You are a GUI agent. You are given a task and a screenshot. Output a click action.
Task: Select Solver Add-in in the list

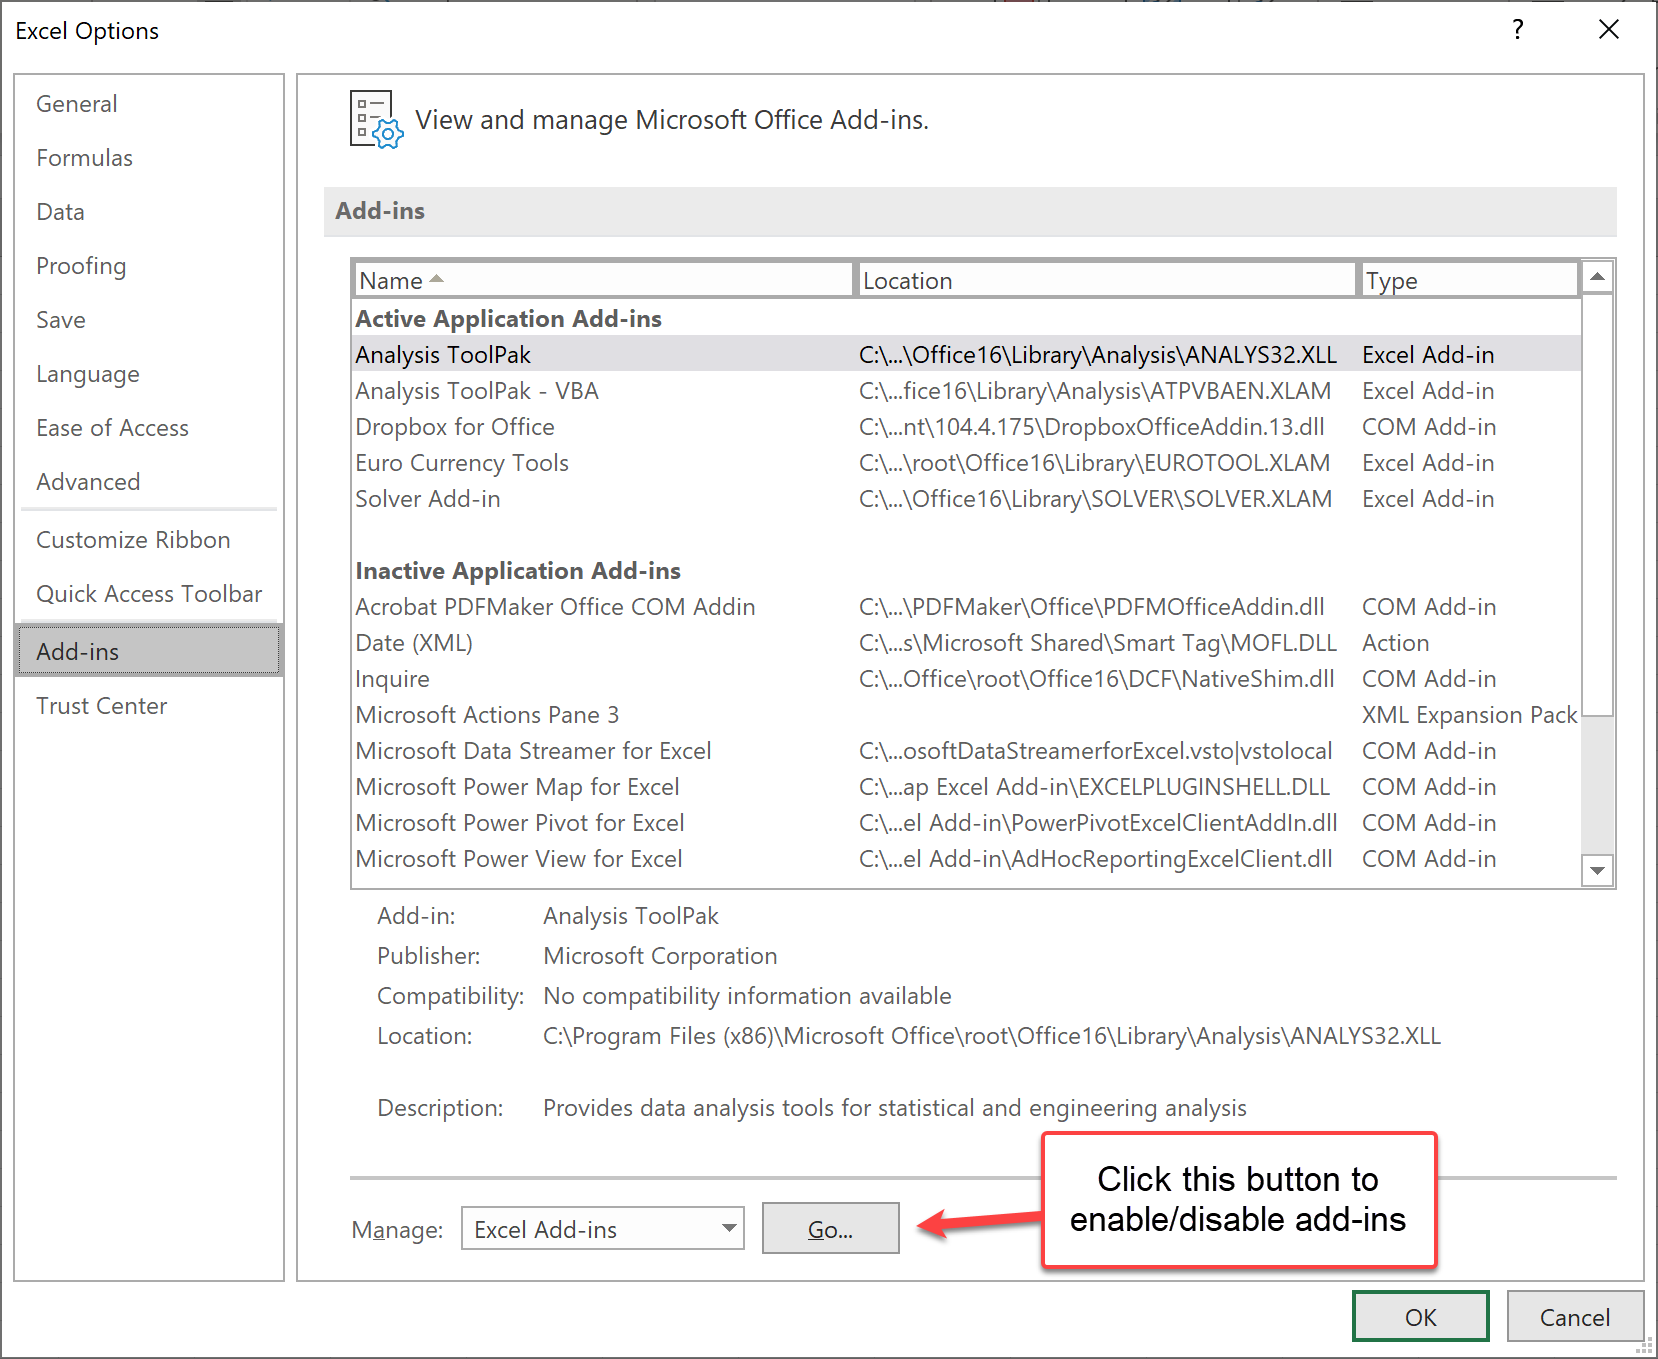tap(428, 499)
